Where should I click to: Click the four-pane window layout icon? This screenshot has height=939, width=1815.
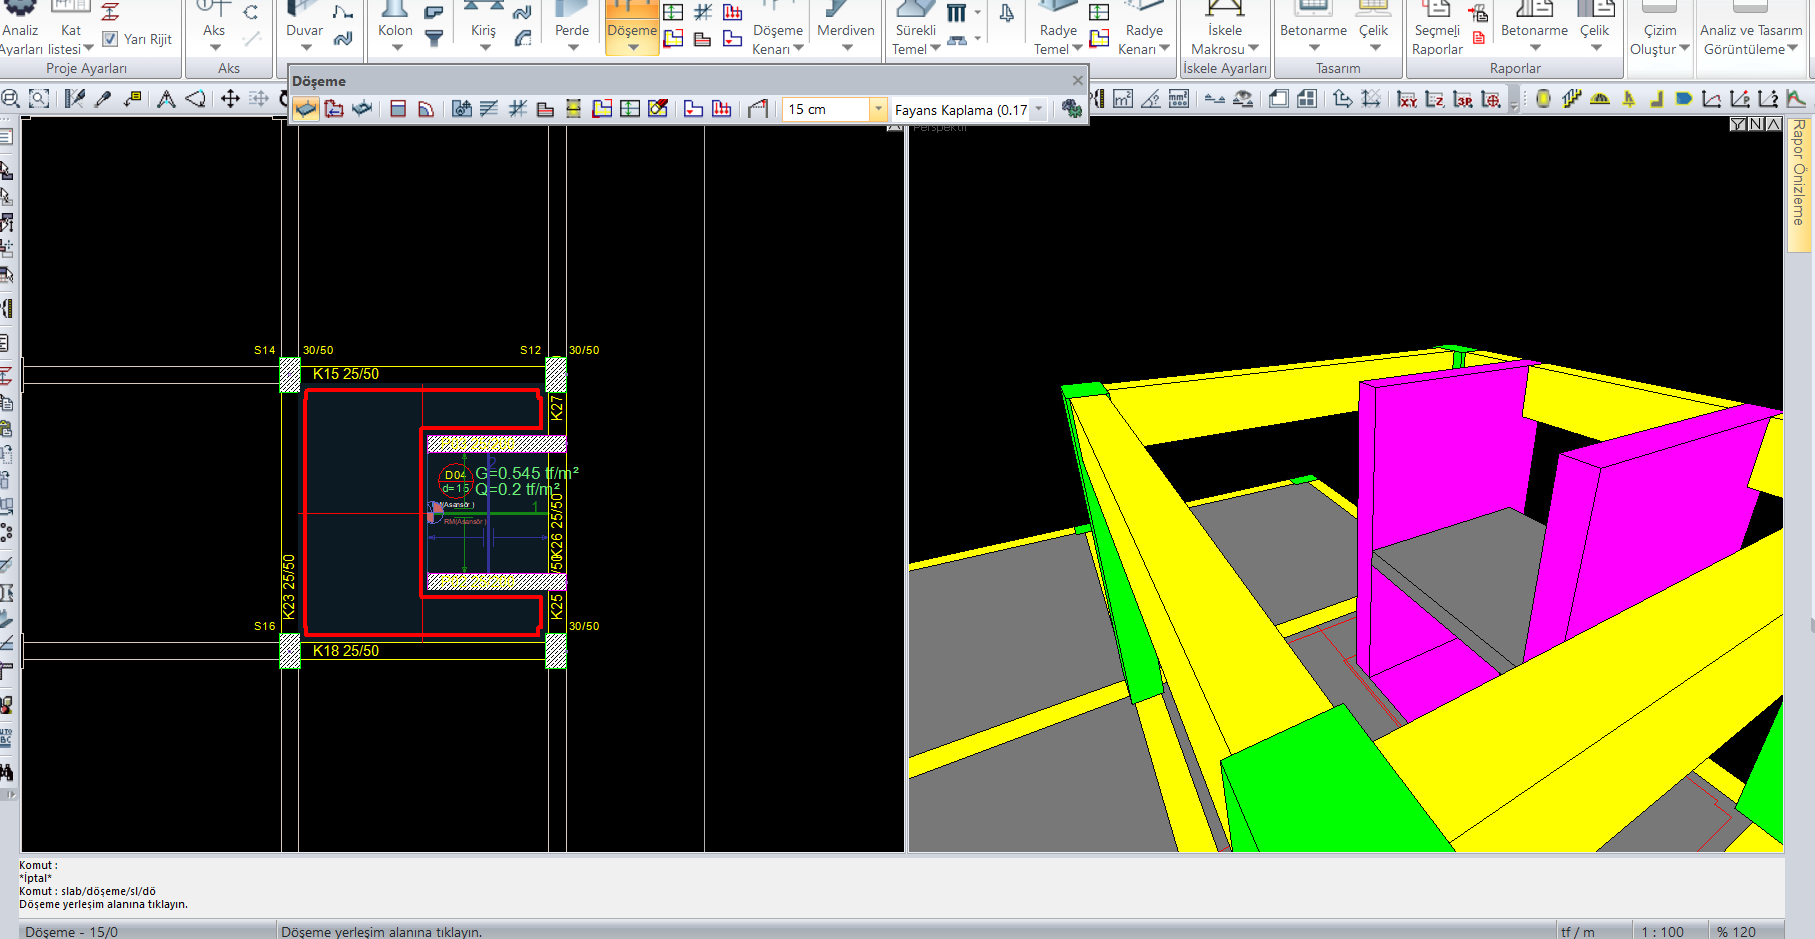tap(1307, 98)
